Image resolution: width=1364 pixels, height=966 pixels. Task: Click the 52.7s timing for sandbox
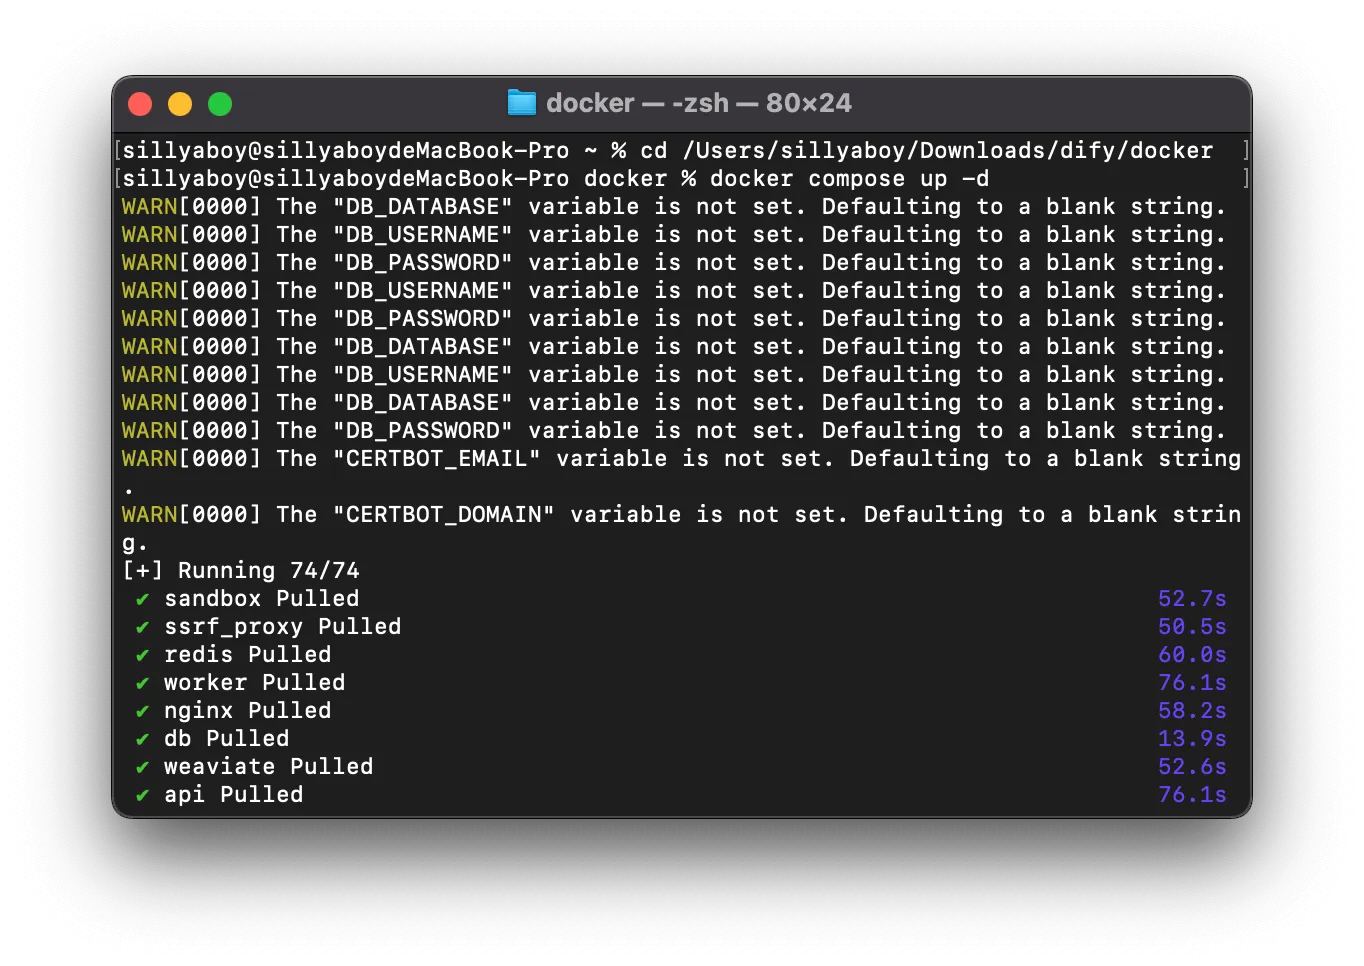pos(1192,599)
